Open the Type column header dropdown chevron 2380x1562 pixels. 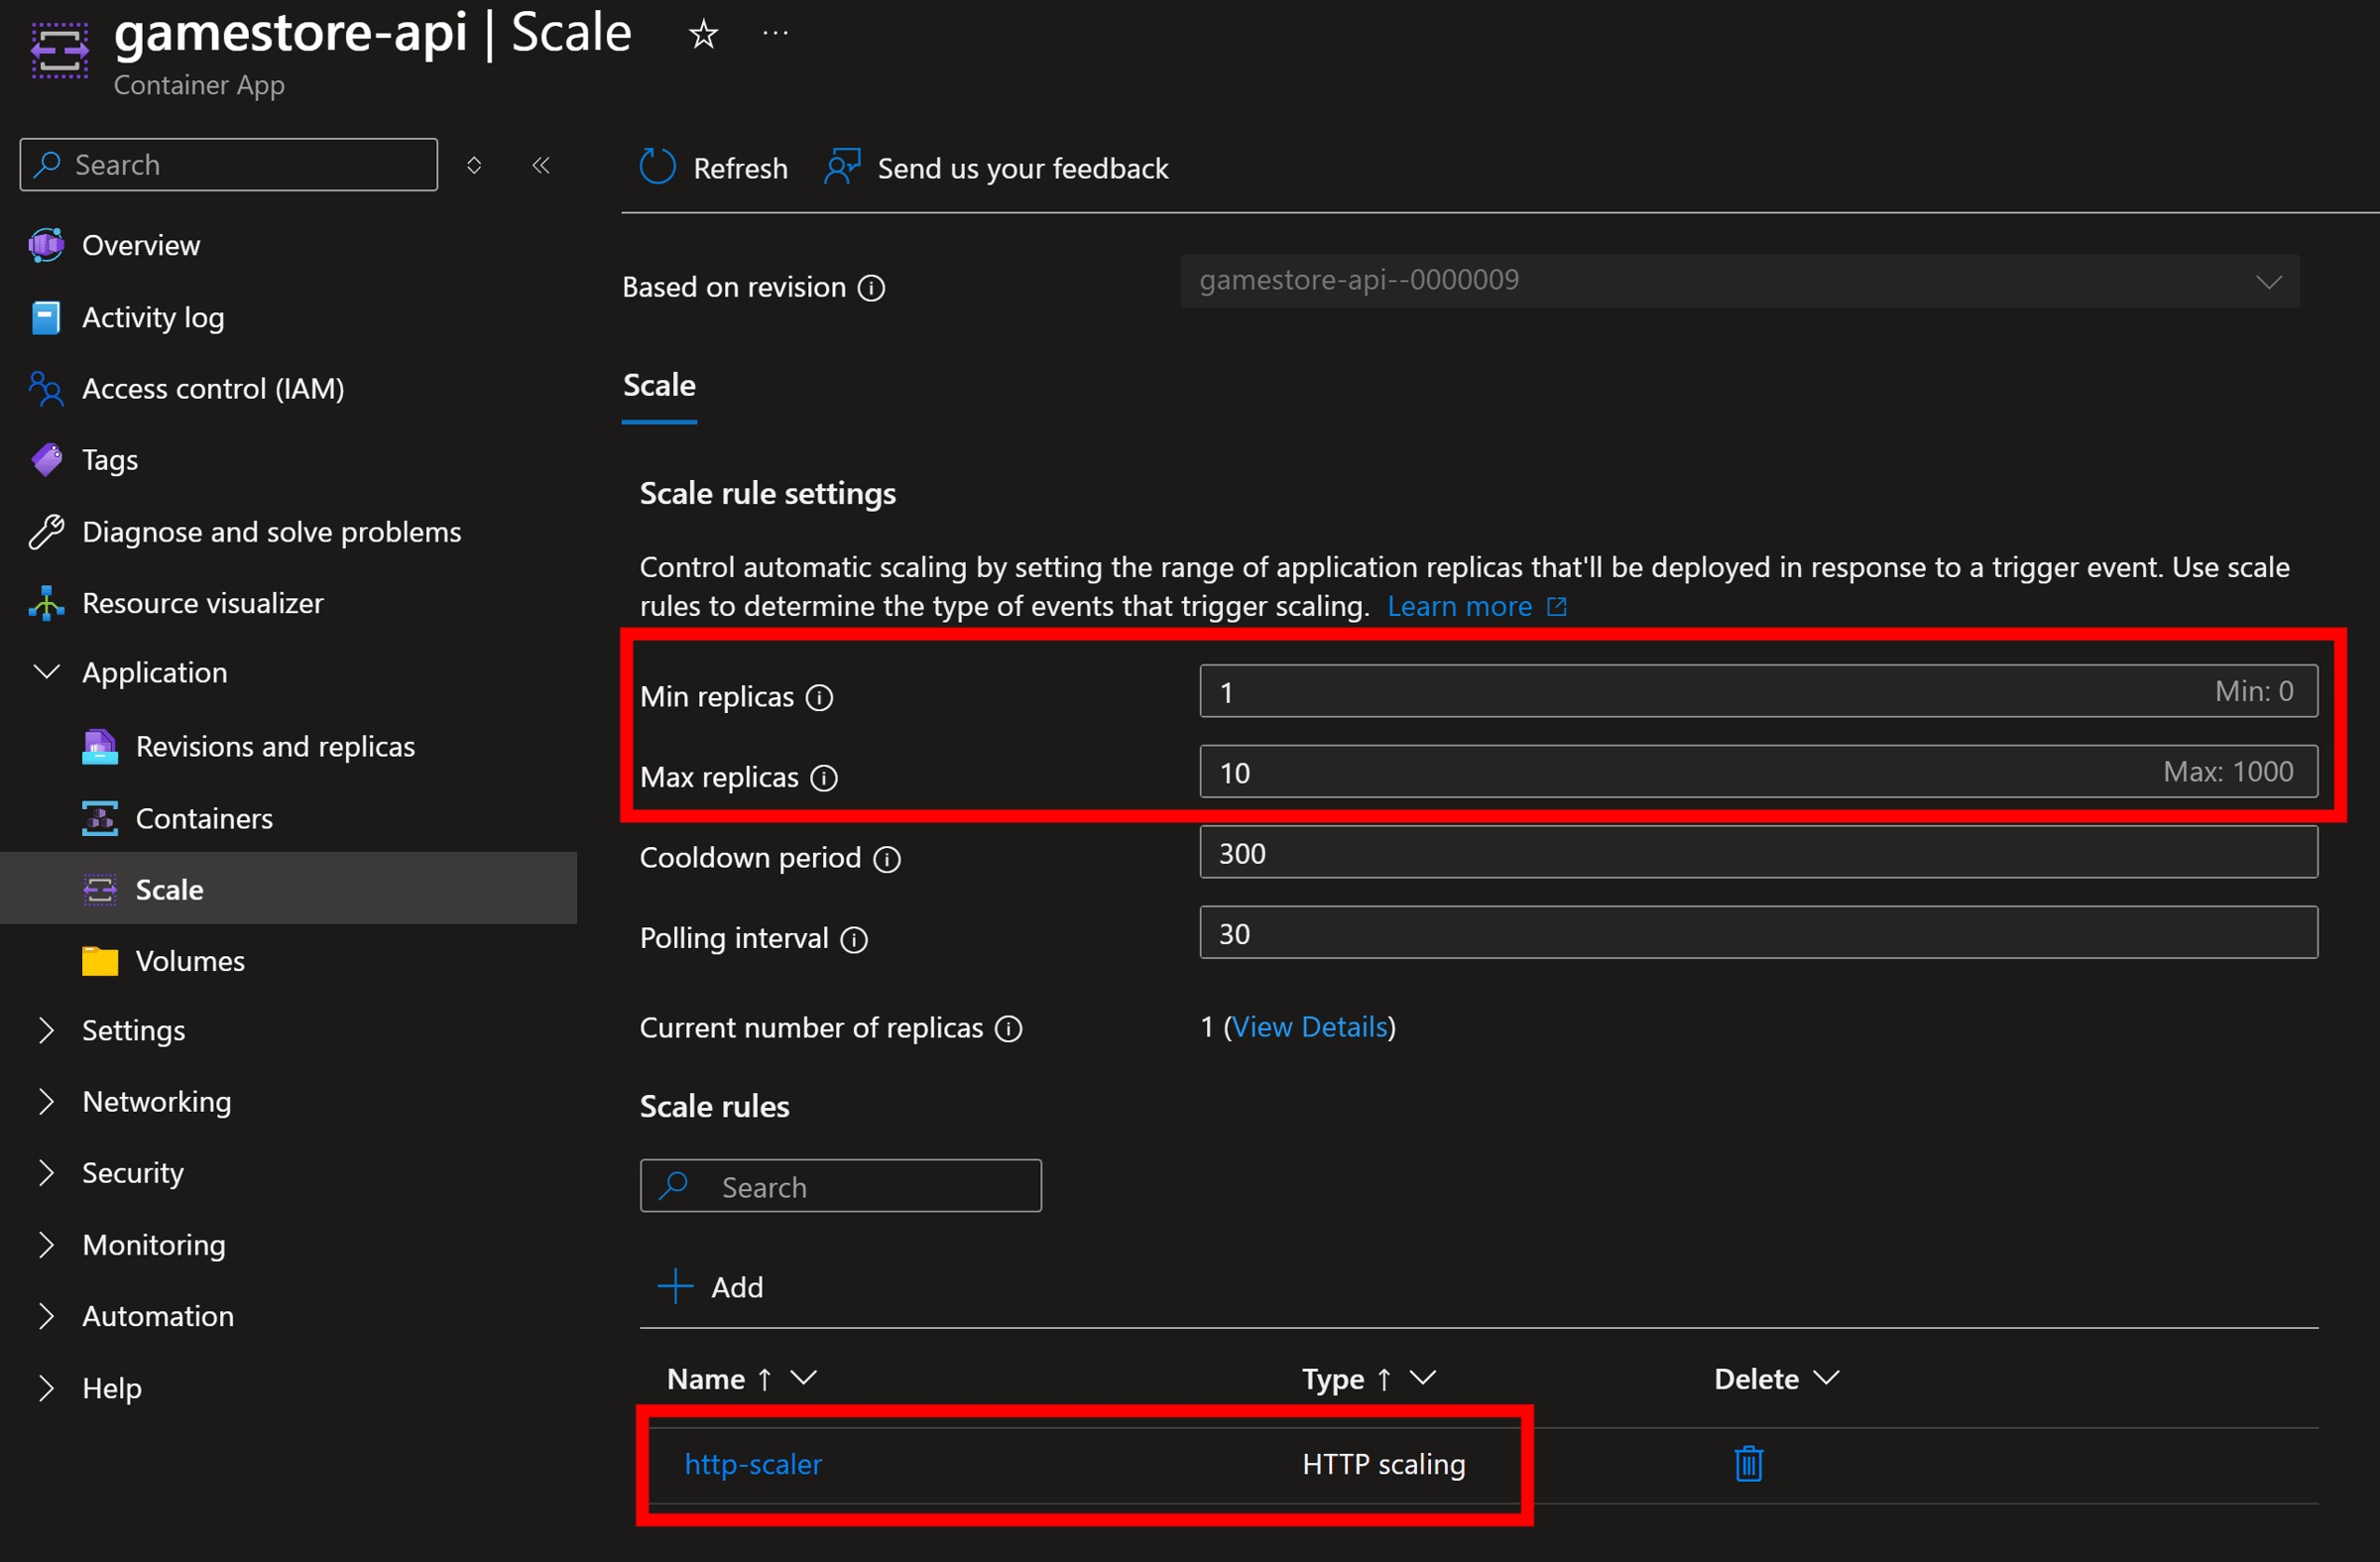click(1422, 1378)
